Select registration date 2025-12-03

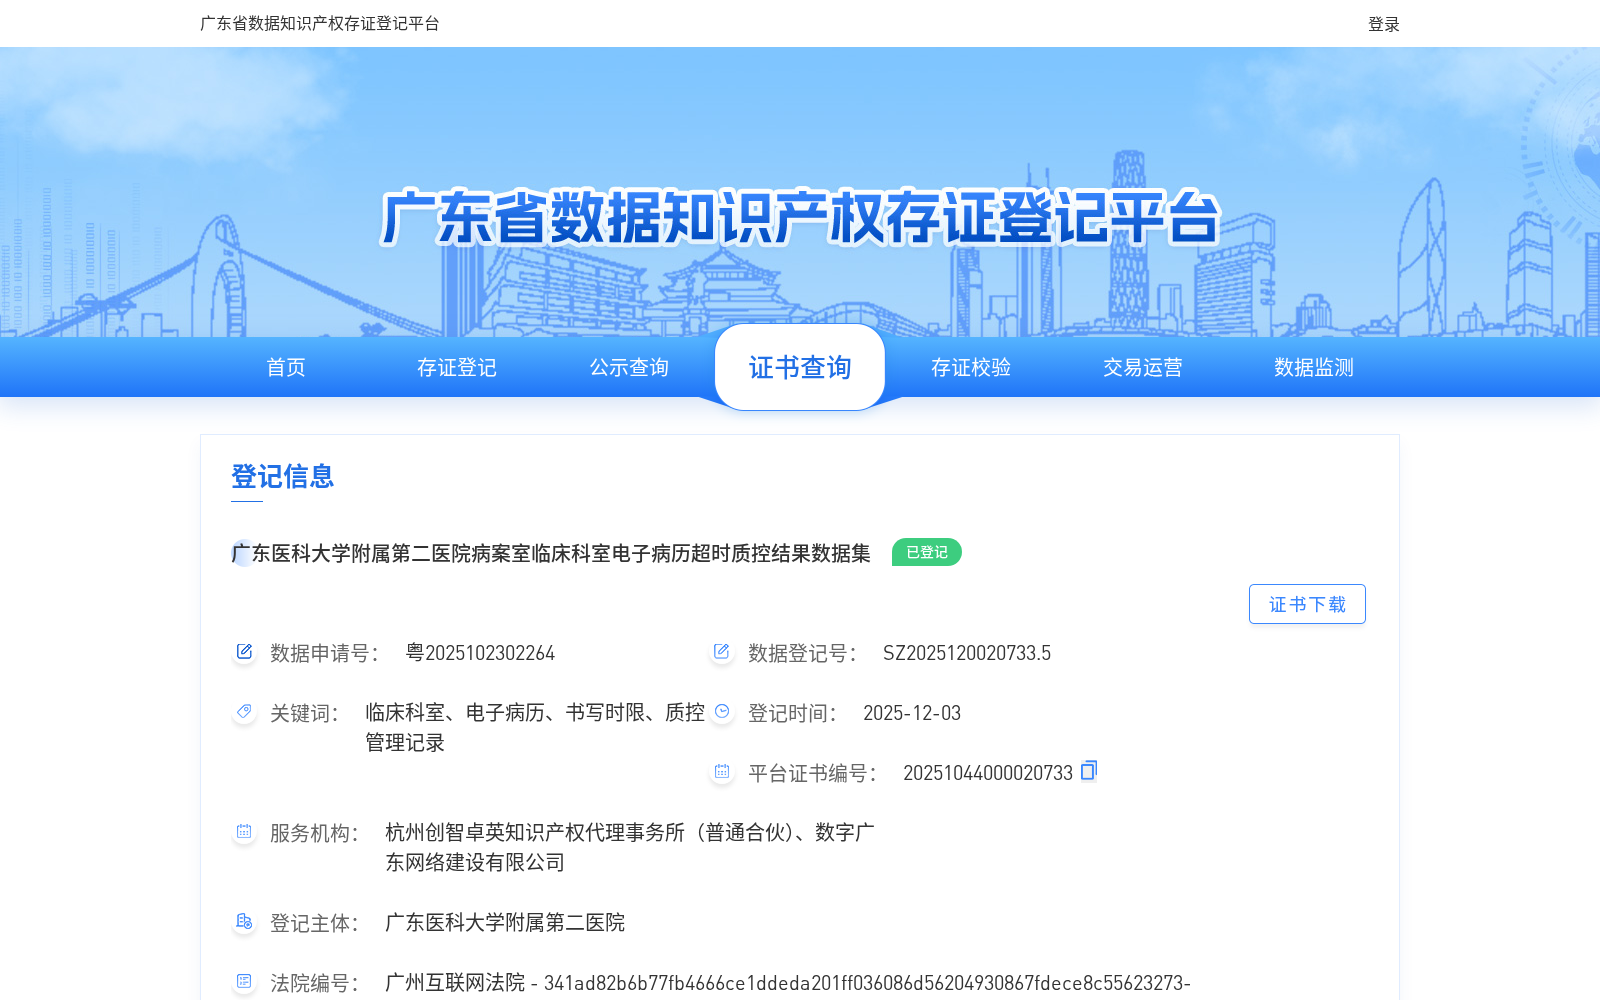[912, 713]
